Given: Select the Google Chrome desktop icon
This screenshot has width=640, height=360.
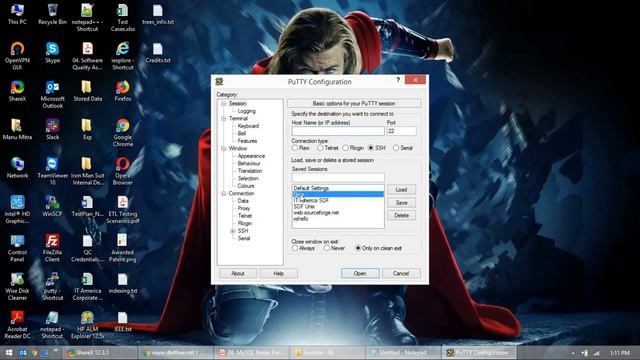Looking at the screenshot, I should pyautogui.click(x=122, y=133).
